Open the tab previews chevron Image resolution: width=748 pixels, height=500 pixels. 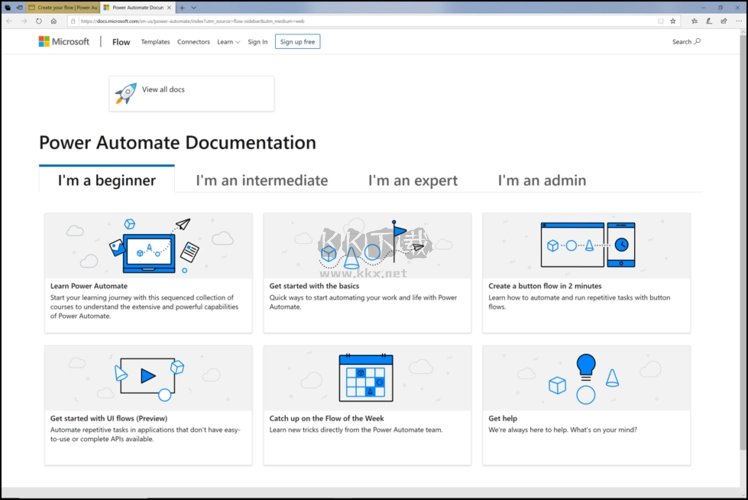pos(194,7)
